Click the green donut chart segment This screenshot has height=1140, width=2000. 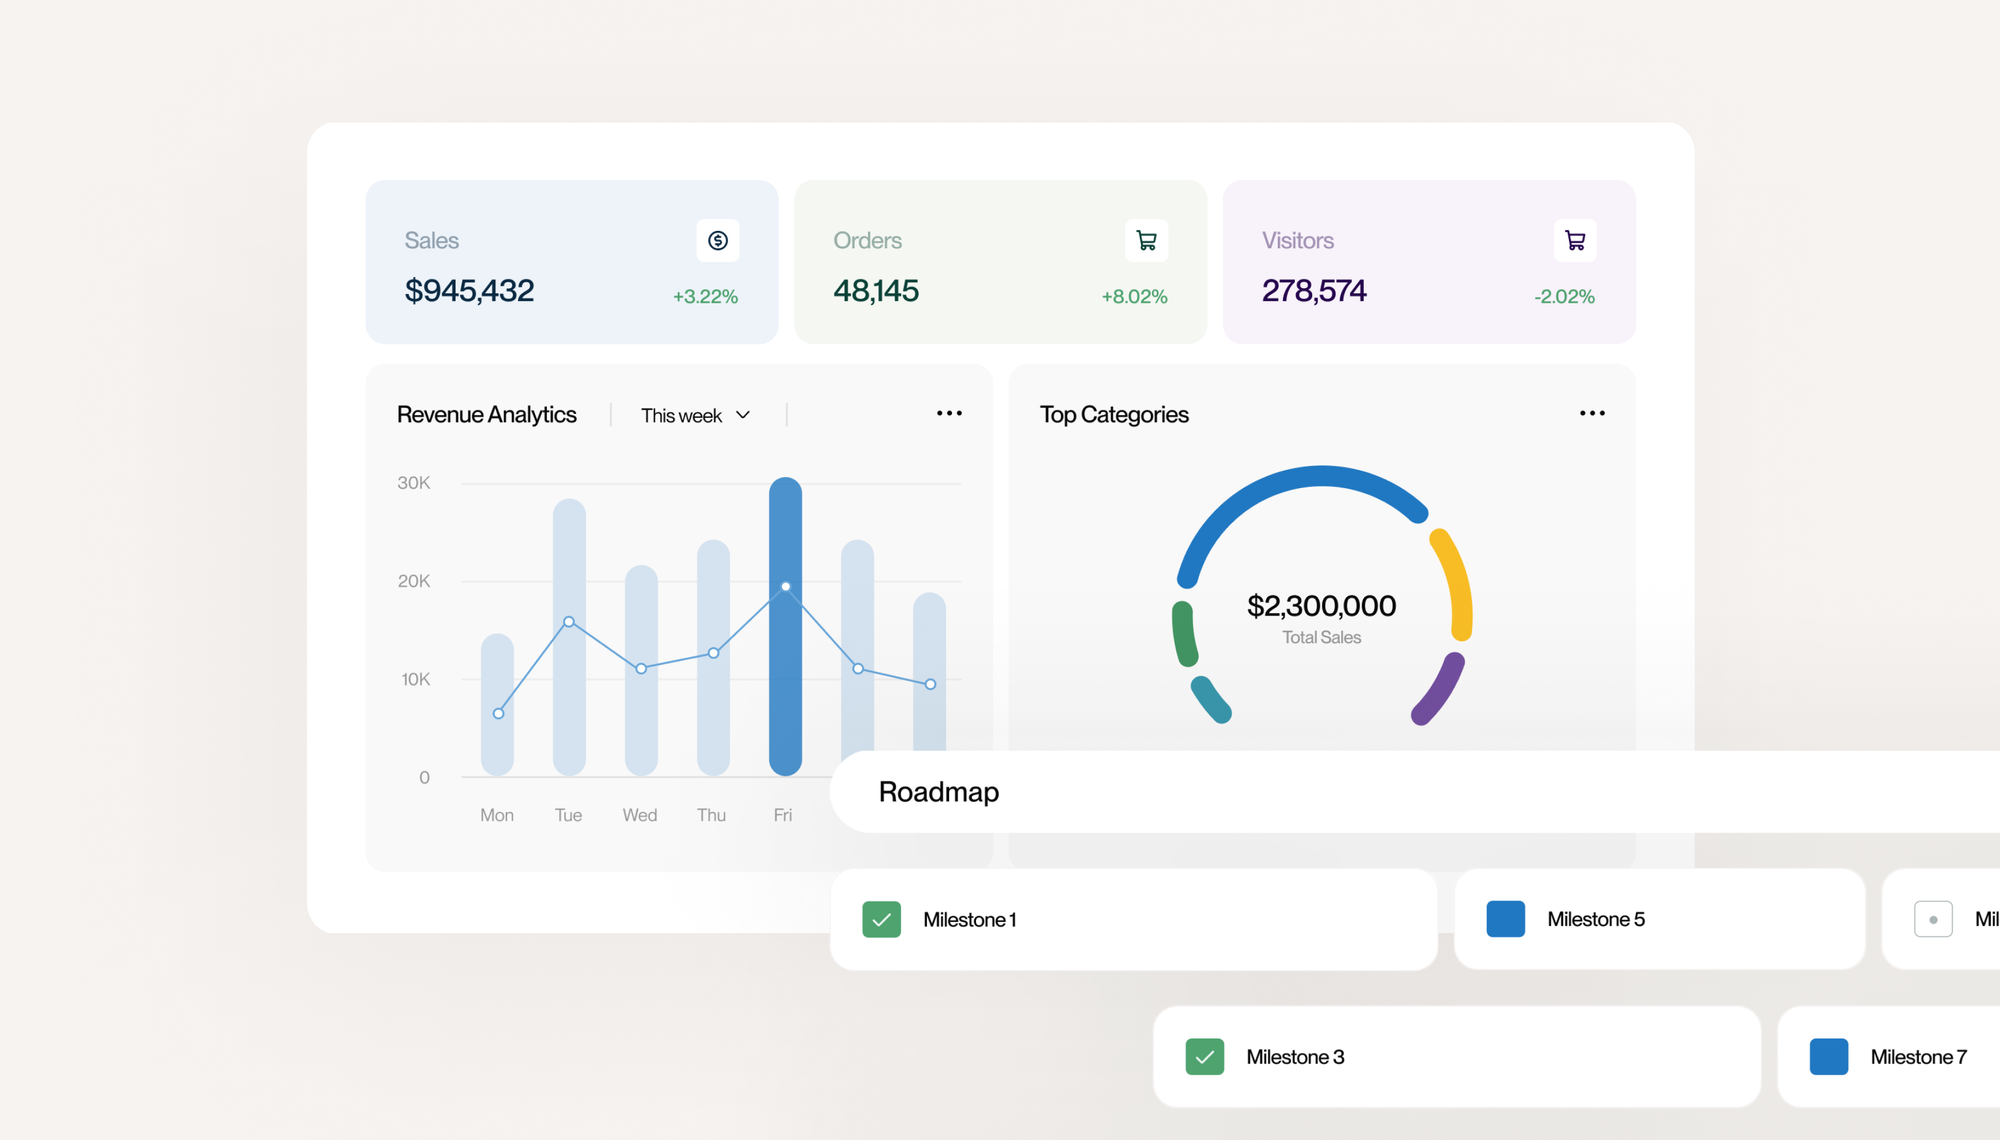[x=1185, y=634]
